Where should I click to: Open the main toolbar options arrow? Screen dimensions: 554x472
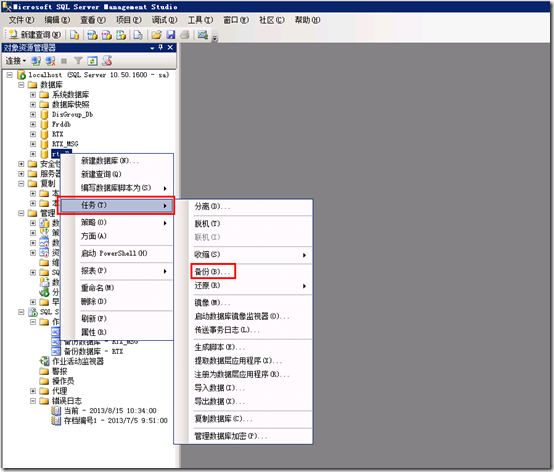pyautogui.click(x=214, y=38)
